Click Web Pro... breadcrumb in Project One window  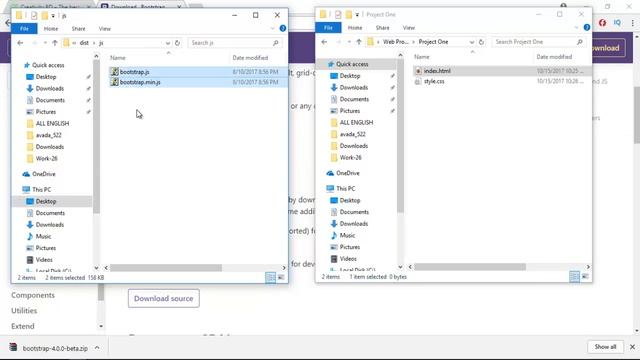tap(396, 42)
